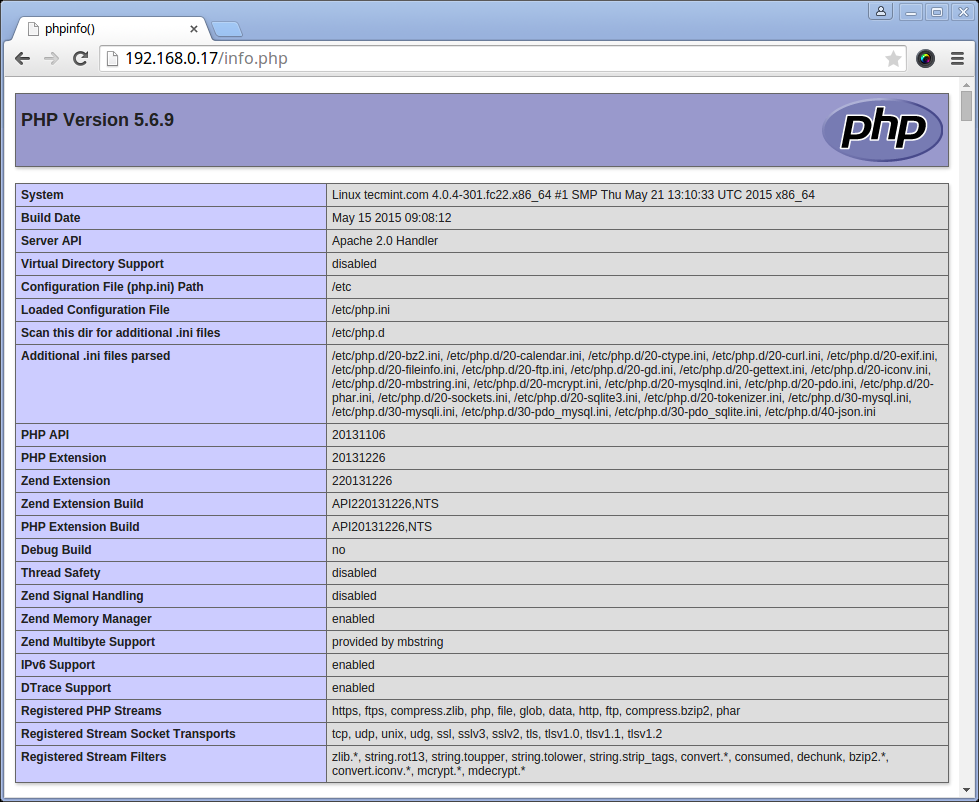Bookmark this page with the star icon
Screen dimensions: 979x802
point(893,59)
